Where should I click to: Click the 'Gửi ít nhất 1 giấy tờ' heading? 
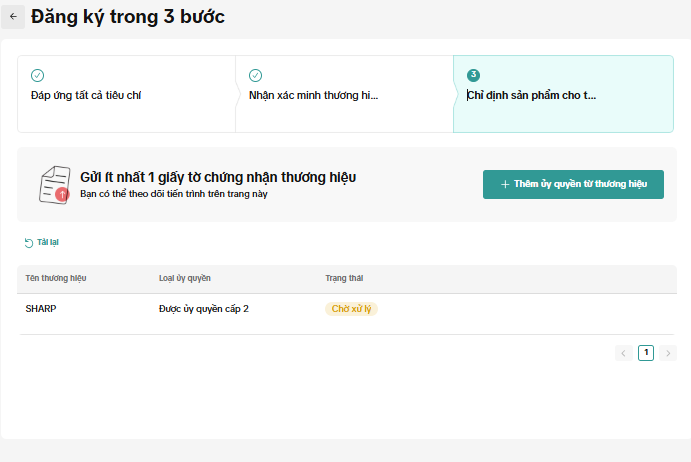click(218, 177)
